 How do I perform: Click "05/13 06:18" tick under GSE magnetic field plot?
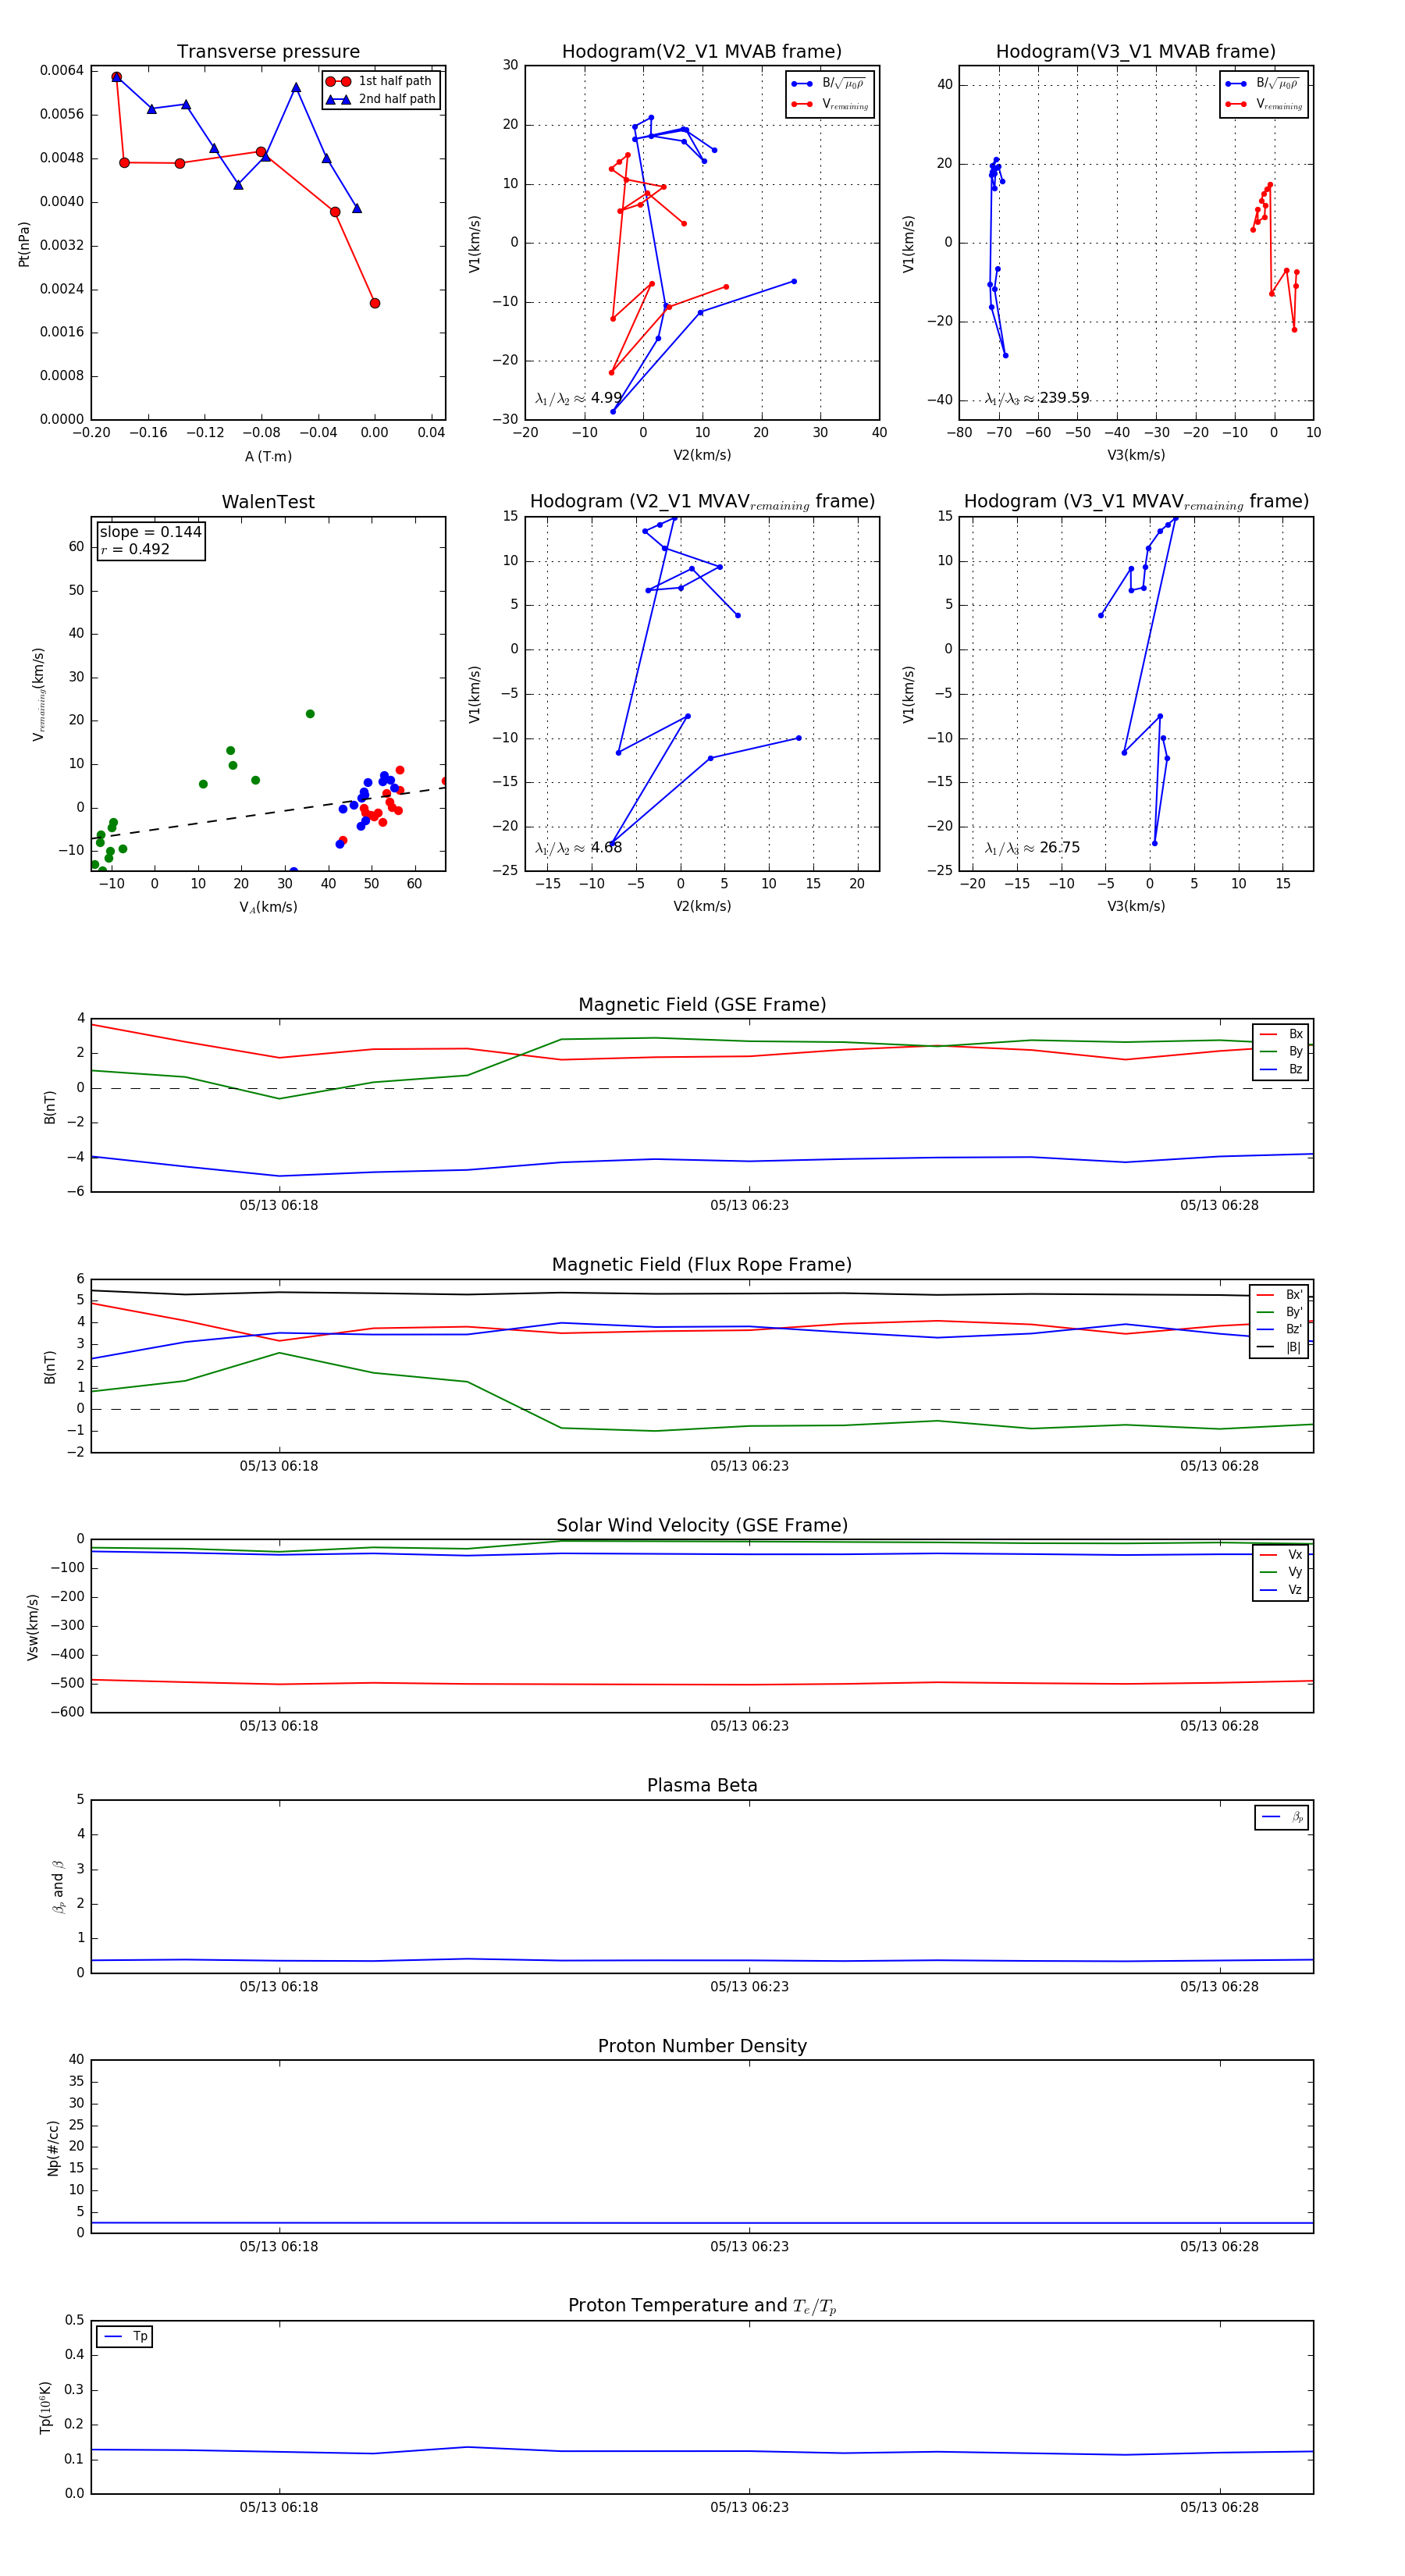tap(279, 1206)
